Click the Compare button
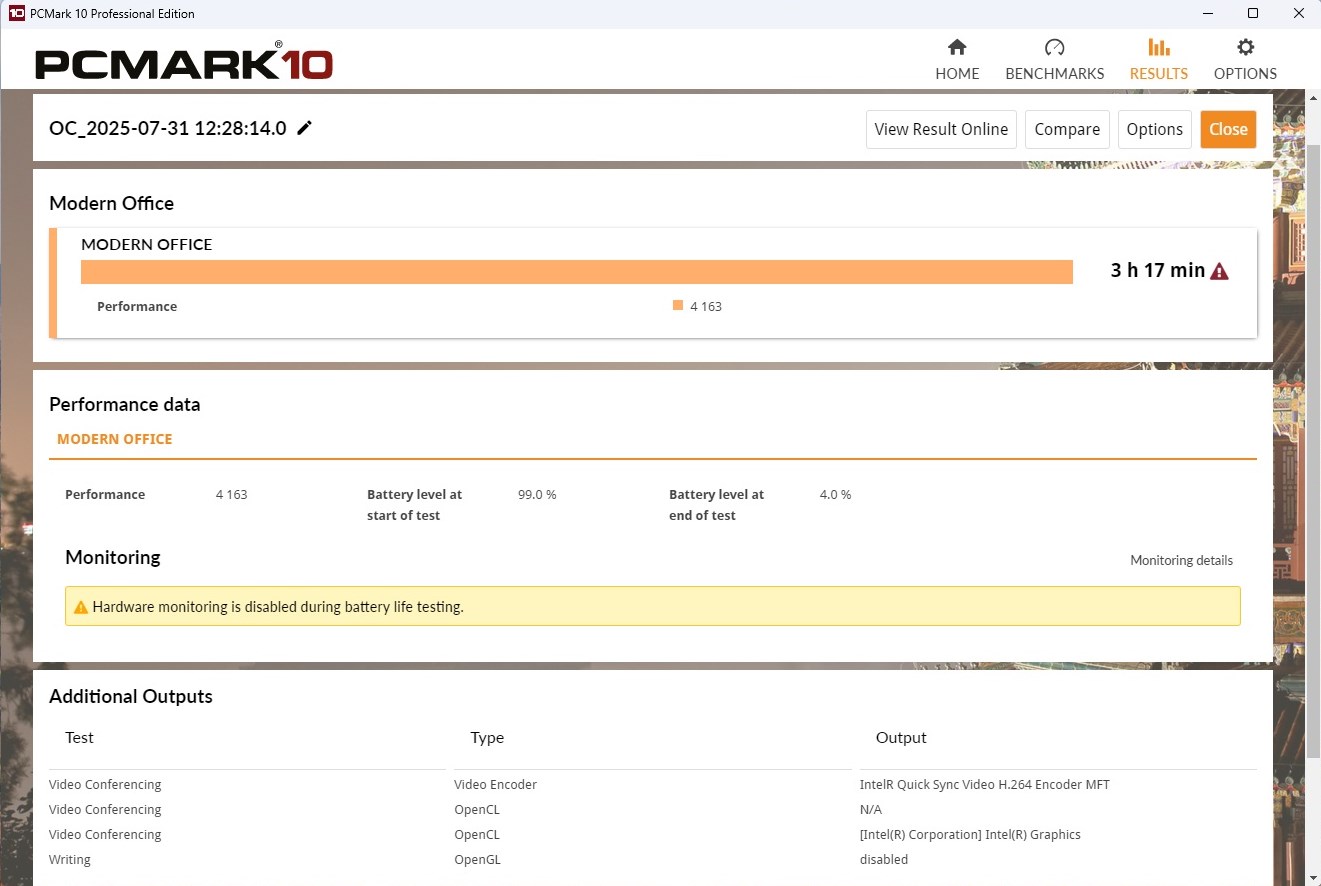 [1067, 129]
